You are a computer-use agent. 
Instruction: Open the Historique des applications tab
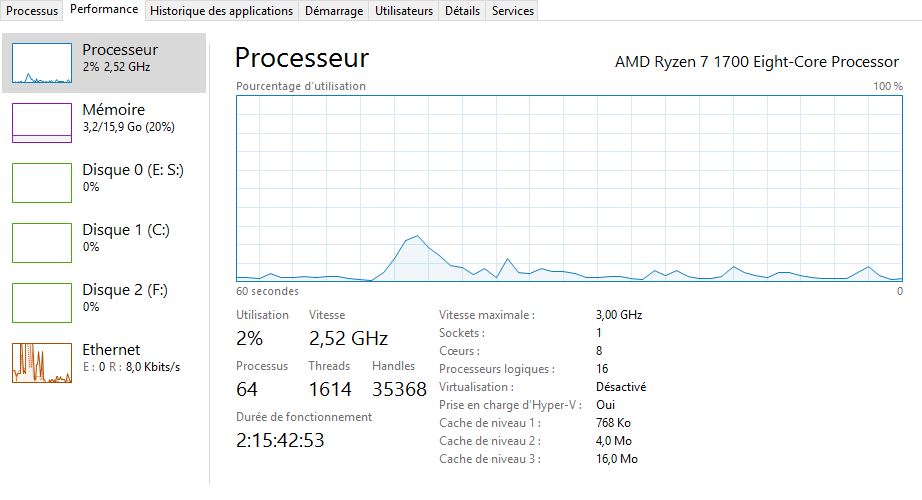(x=221, y=11)
